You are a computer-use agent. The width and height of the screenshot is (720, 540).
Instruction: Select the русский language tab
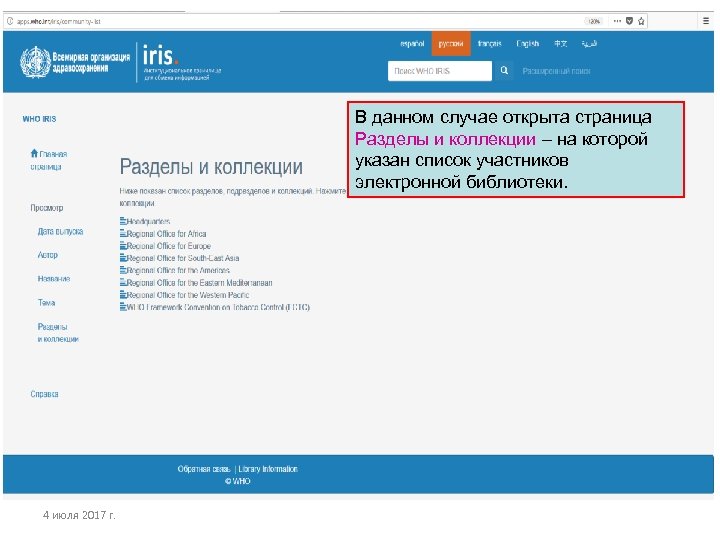tap(451, 44)
